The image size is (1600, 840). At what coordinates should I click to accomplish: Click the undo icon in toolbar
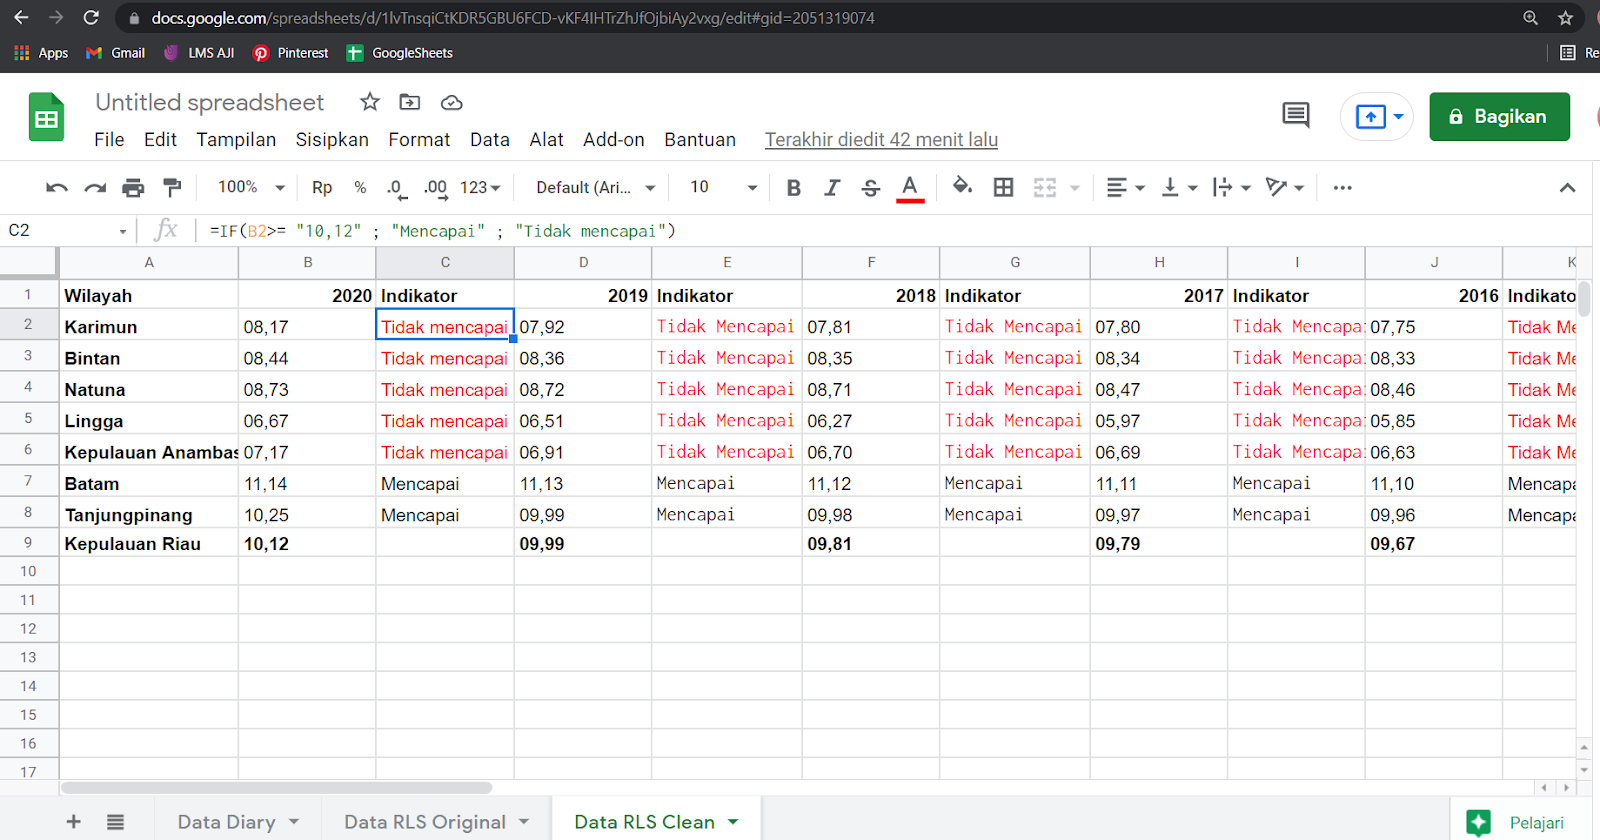pyautogui.click(x=57, y=188)
